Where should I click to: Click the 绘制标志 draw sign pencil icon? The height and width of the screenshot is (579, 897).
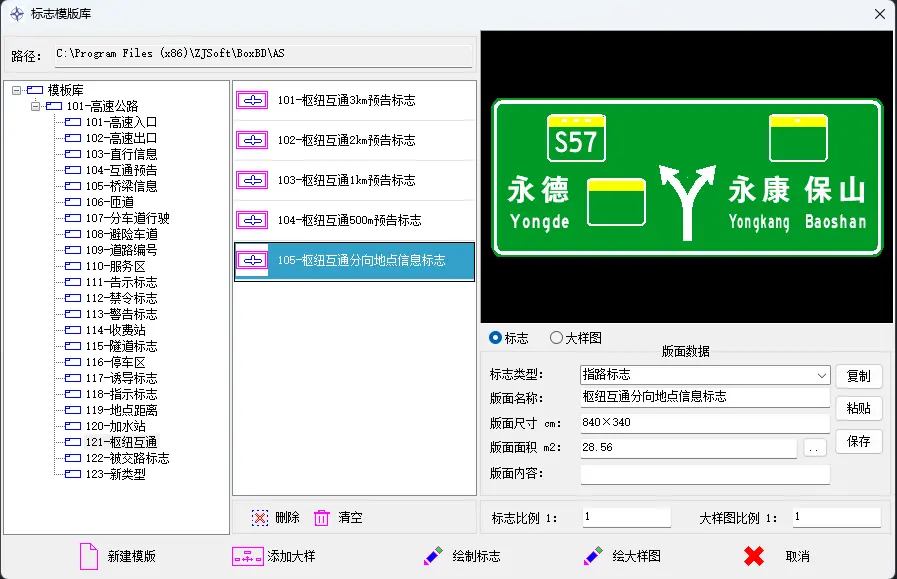click(x=433, y=556)
